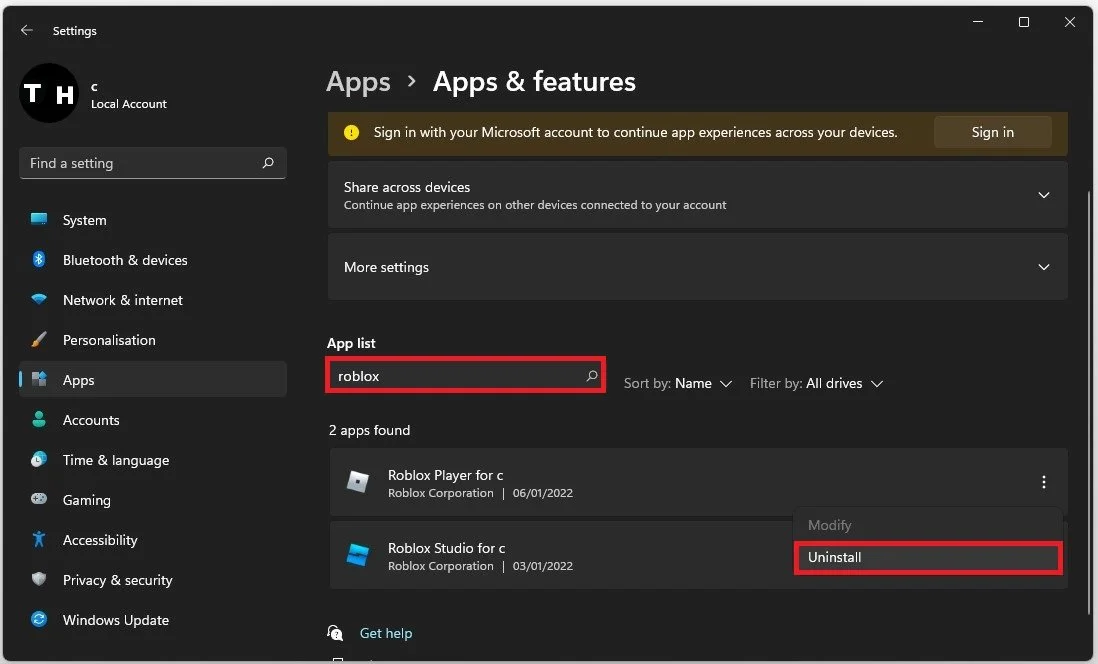Expand the More settings section

point(697,267)
